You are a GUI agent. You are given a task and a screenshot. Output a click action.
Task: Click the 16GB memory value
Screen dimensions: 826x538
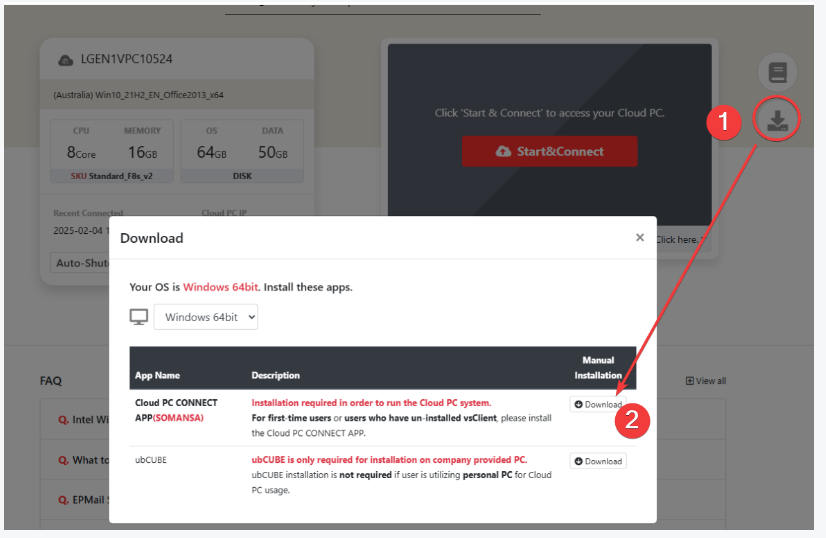point(142,153)
